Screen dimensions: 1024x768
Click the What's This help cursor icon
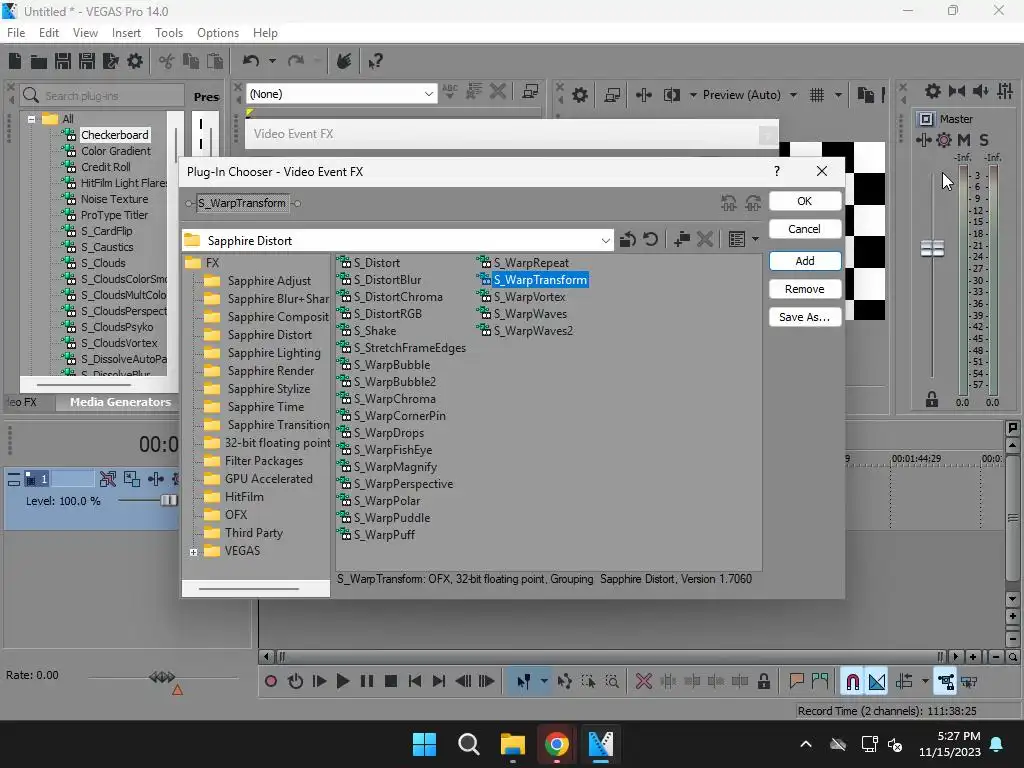(375, 61)
